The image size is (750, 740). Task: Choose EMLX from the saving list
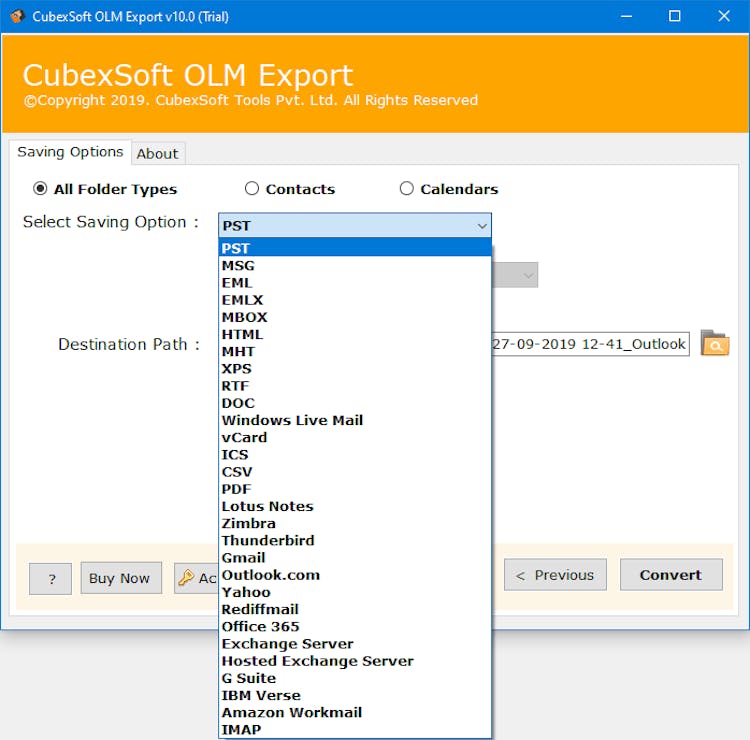click(355, 300)
